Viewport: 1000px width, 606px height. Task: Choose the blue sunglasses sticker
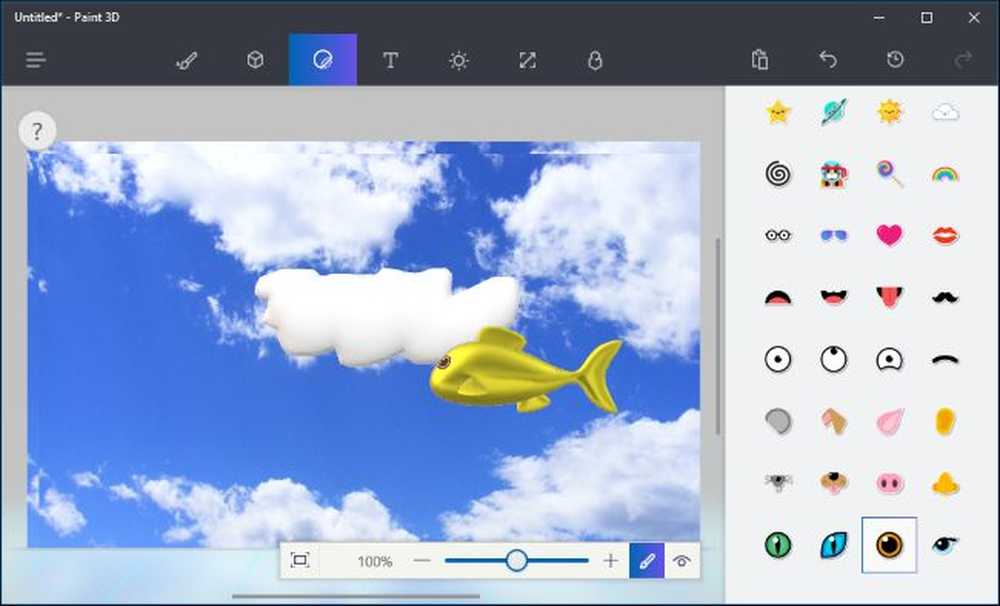tap(834, 235)
